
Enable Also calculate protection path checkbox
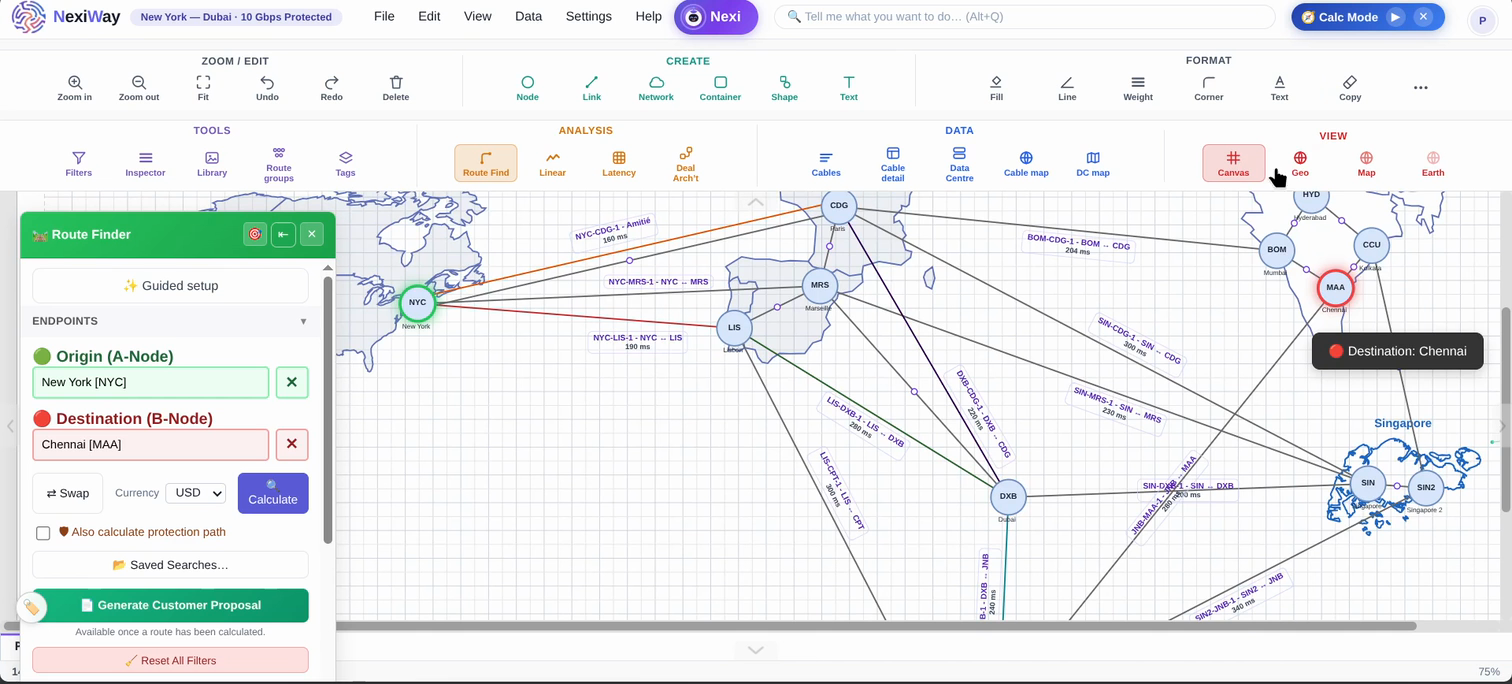click(43, 533)
